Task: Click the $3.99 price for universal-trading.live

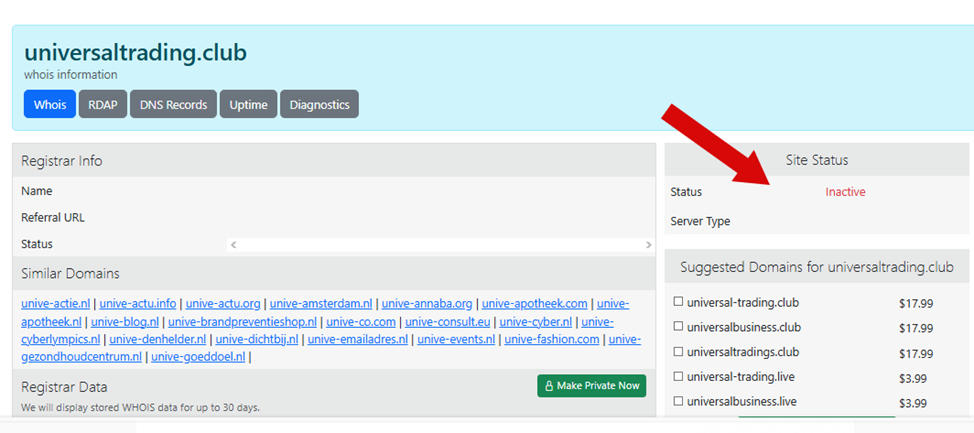Action: (x=913, y=378)
